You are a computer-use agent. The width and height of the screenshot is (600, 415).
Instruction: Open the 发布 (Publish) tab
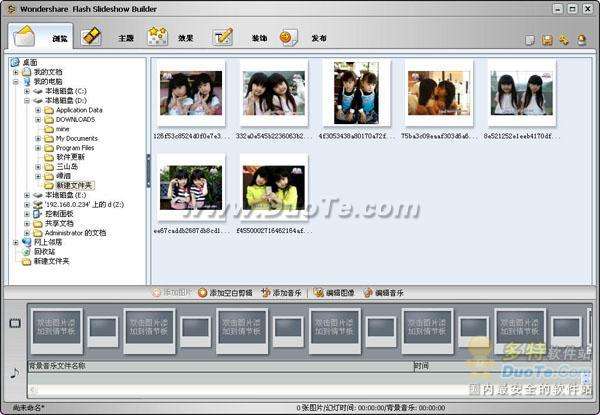pos(318,39)
